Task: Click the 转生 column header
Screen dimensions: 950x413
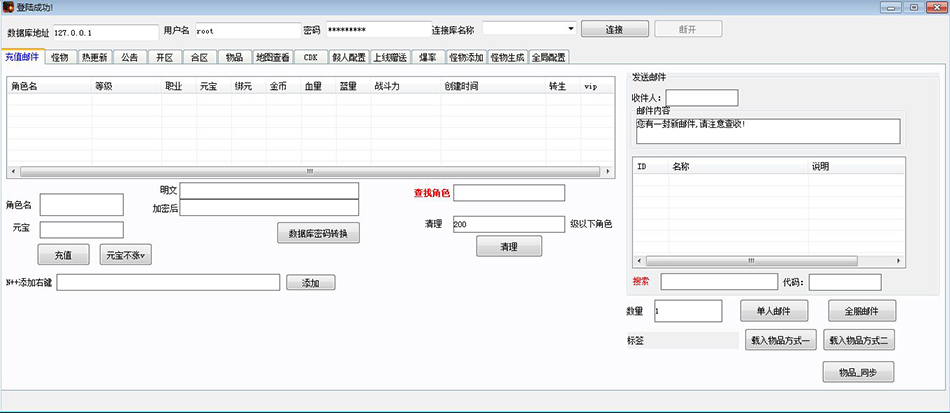Action: click(563, 87)
